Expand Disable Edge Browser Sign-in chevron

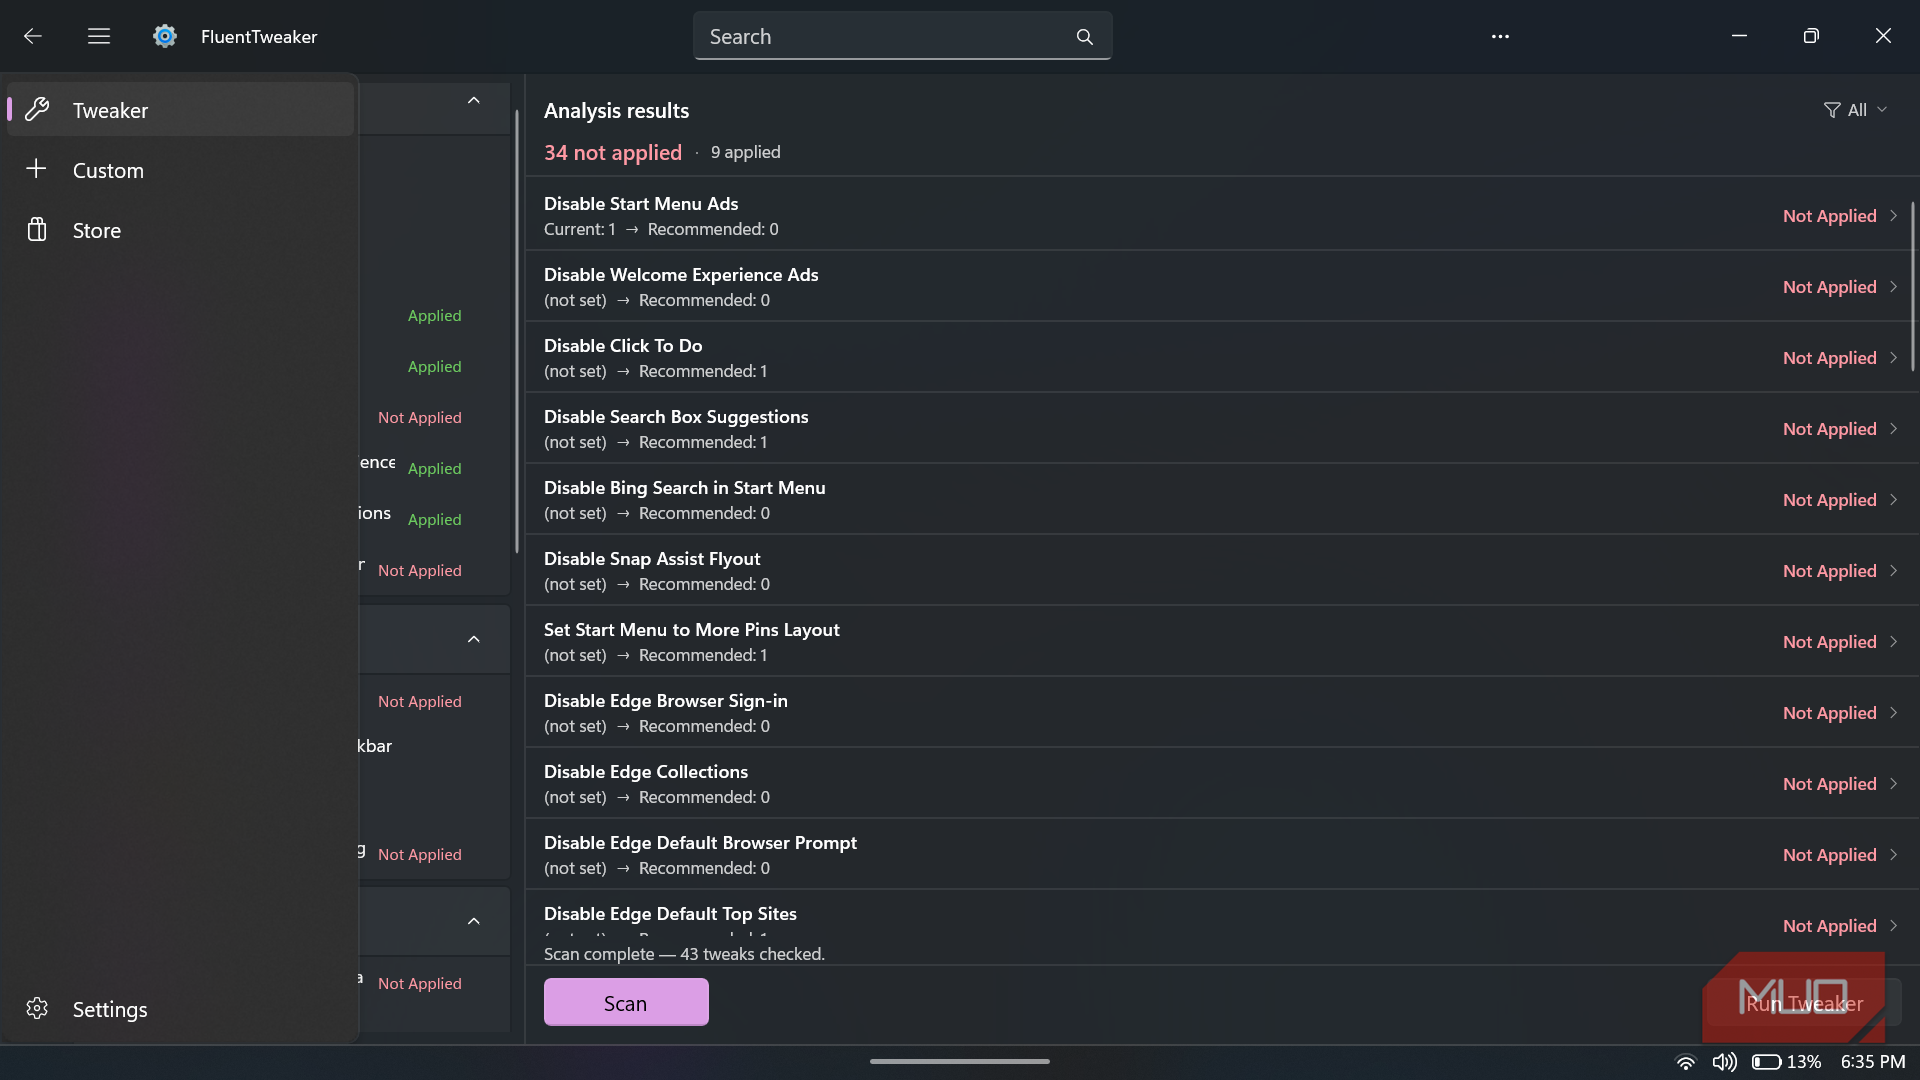click(x=1893, y=712)
